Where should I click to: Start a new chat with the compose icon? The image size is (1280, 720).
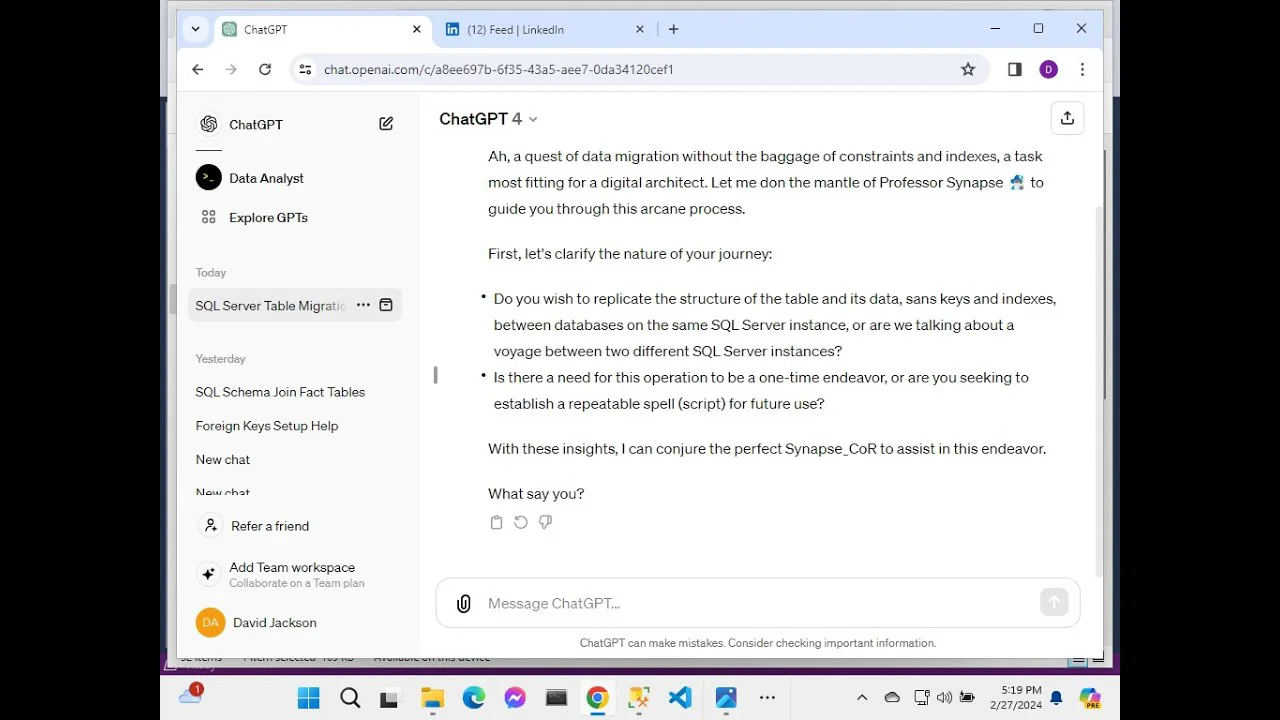pos(386,124)
